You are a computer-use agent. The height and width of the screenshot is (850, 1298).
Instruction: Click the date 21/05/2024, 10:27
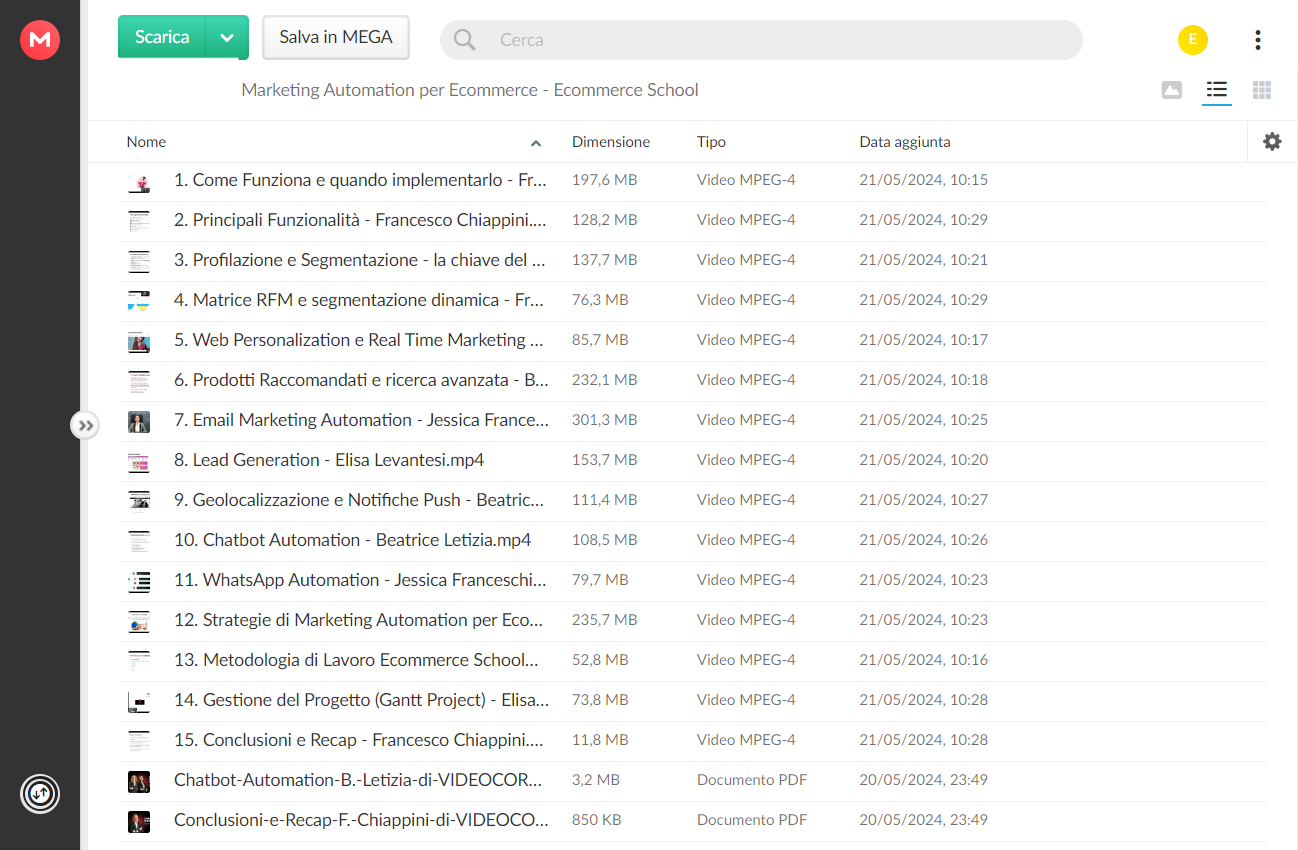[x=923, y=500]
